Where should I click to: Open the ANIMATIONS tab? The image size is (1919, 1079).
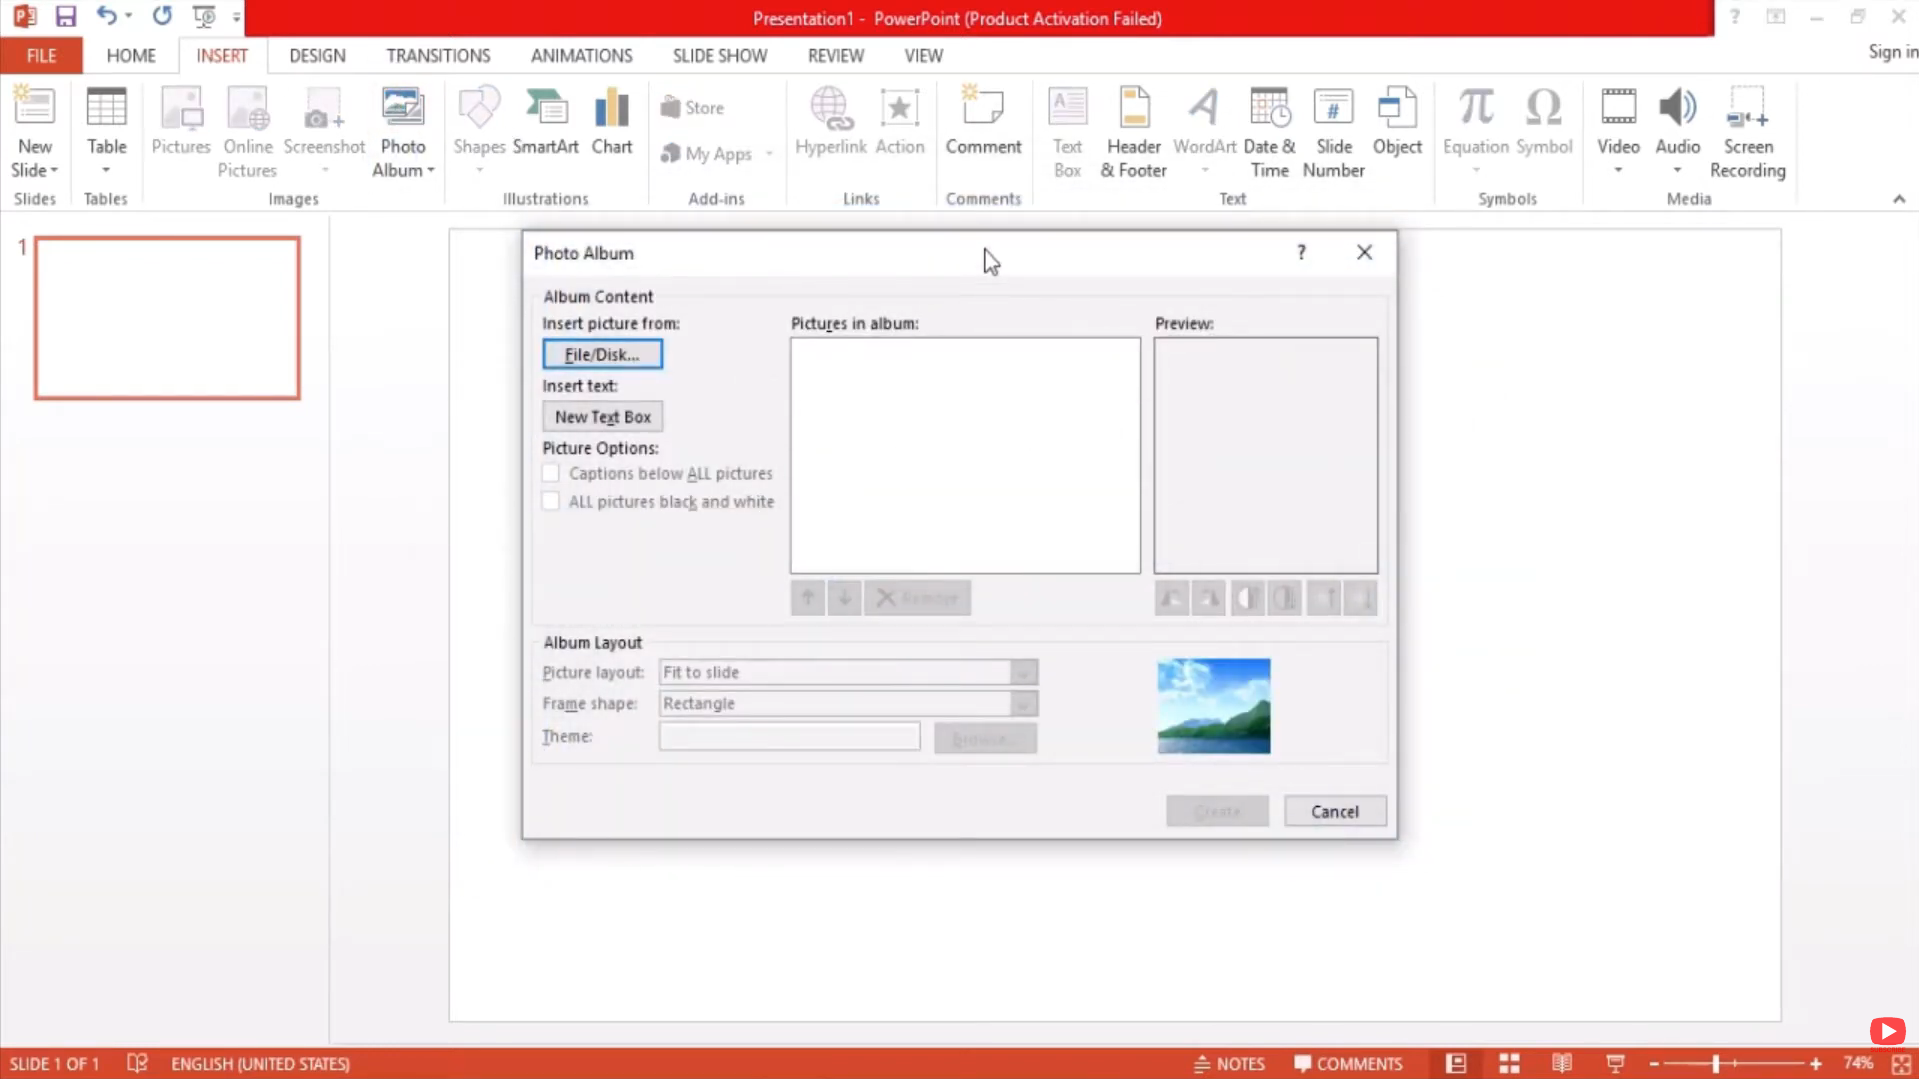pyautogui.click(x=581, y=56)
